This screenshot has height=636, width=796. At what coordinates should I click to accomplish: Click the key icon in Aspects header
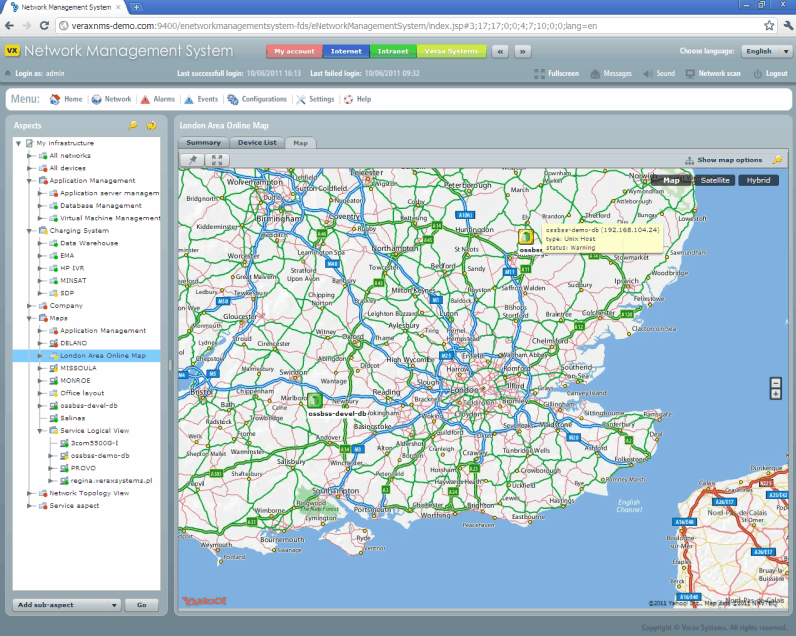[132, 125]
